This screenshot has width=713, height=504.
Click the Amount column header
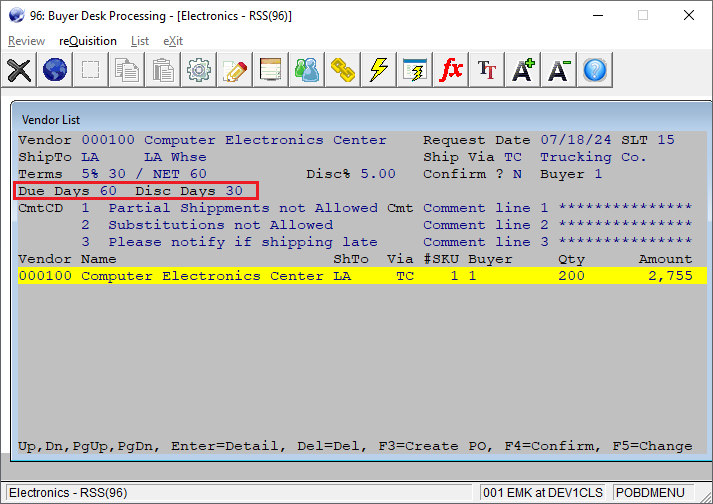[x=666, y=259]
